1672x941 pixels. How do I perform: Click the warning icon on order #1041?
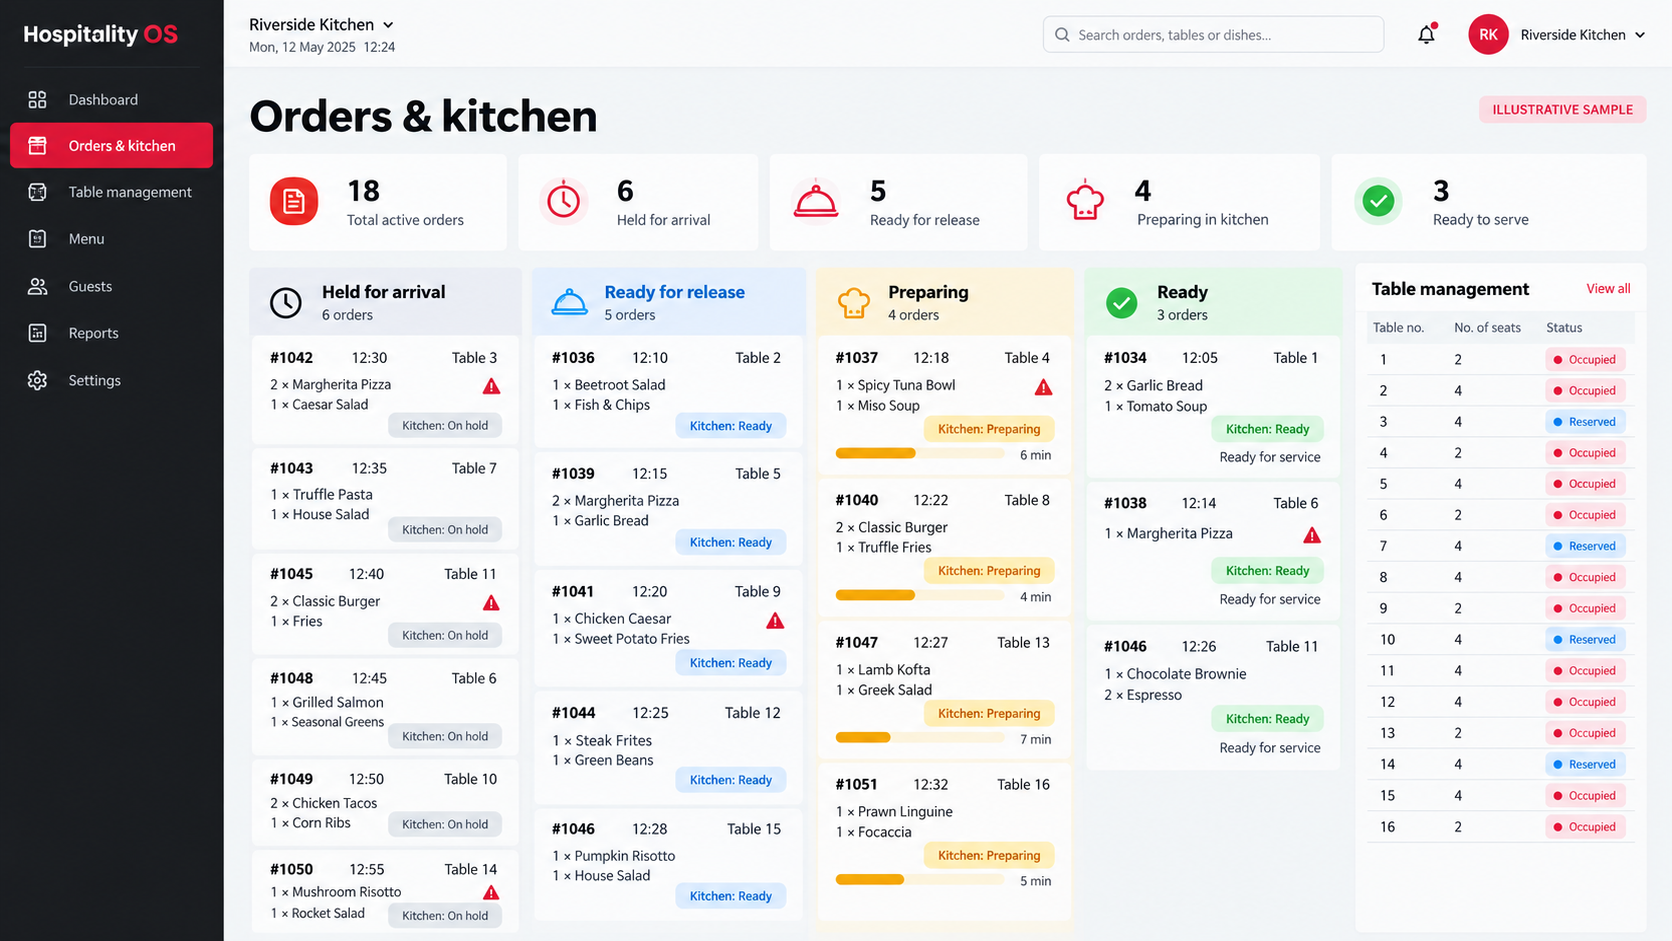775,621
